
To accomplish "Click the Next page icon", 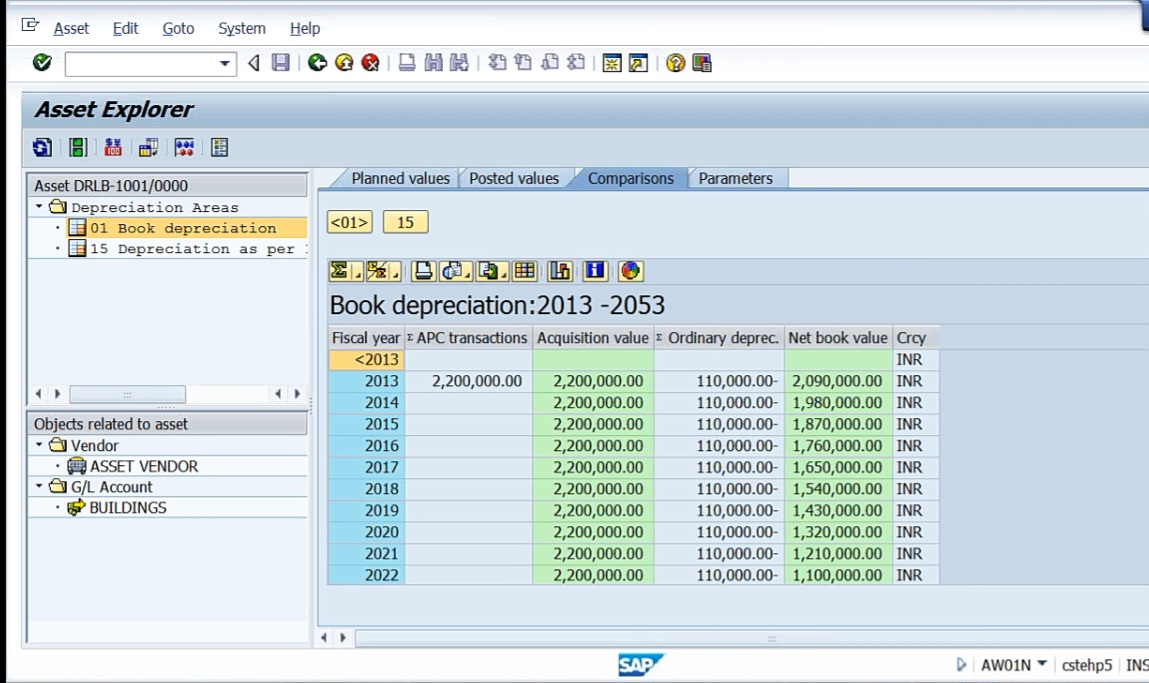I will (550, 63).
